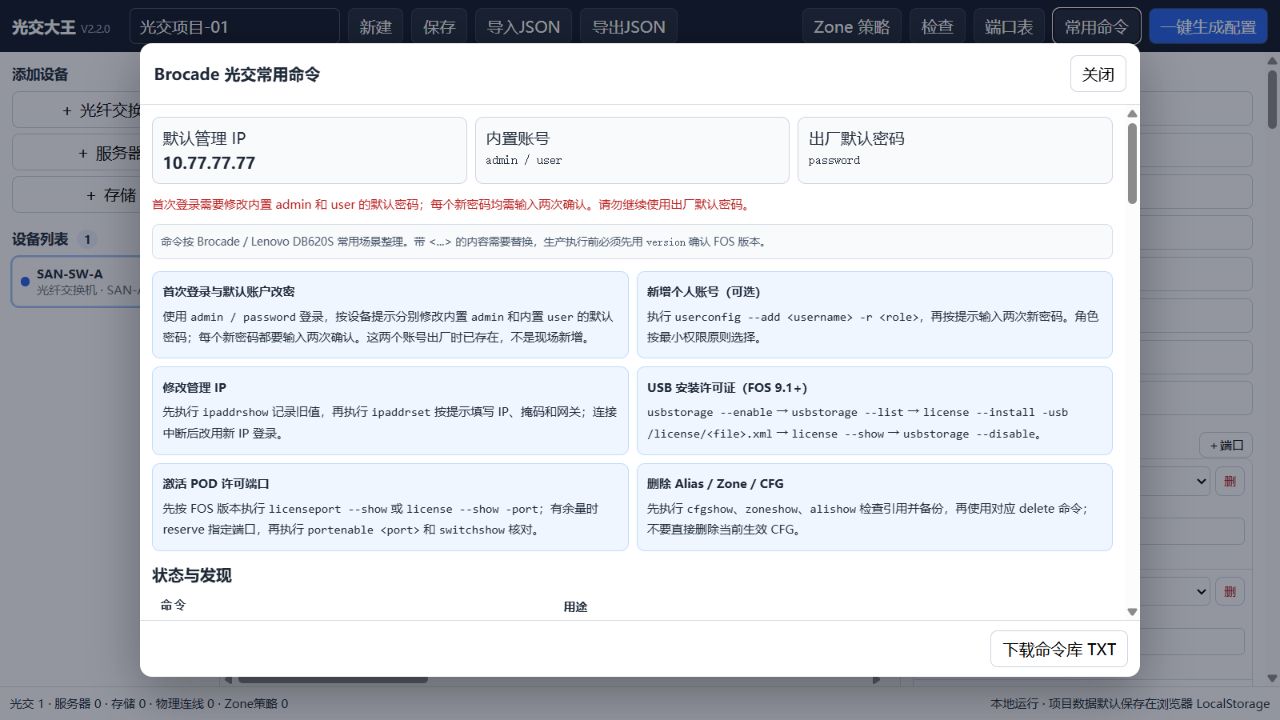Open the 端口表 view
This screenshot has height=720, width=1280.
pyautogui.click(x=1009, y=27)
